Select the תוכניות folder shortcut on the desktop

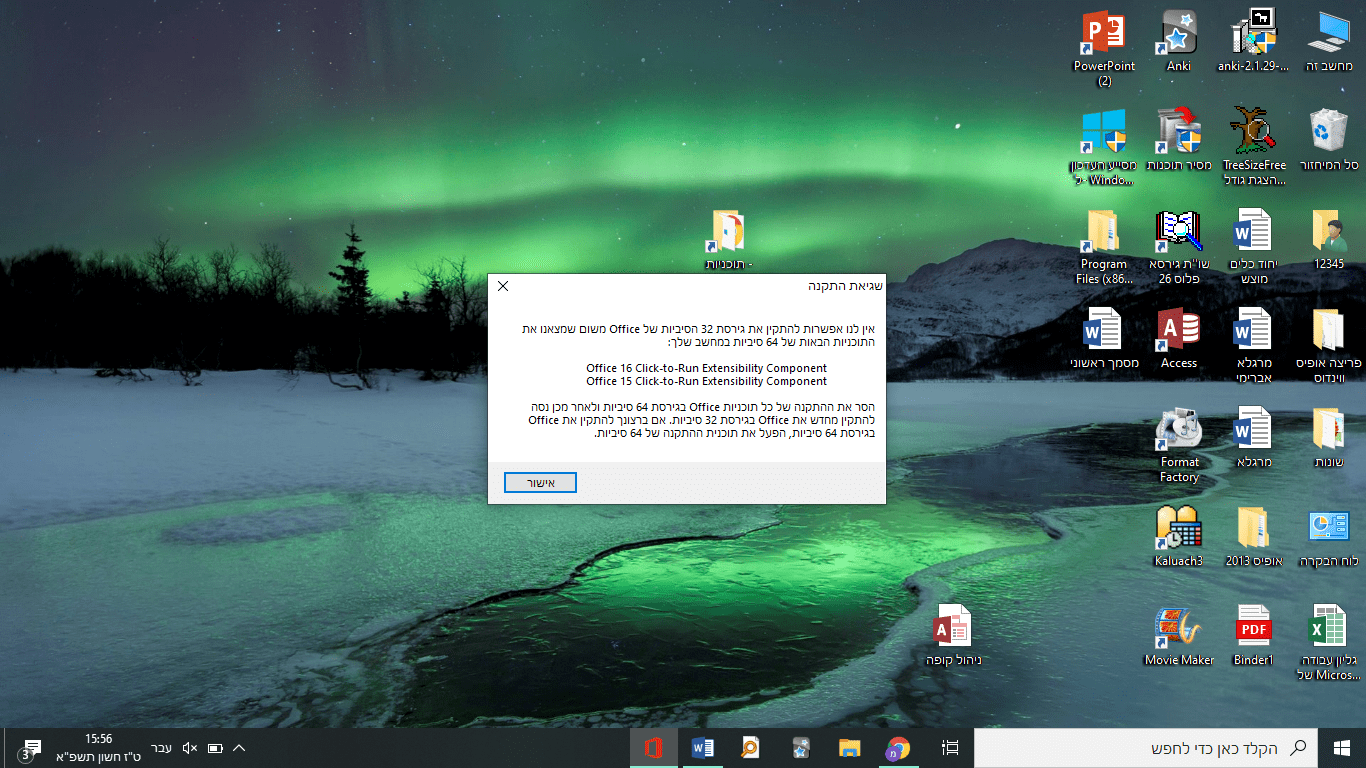point(729,240)
